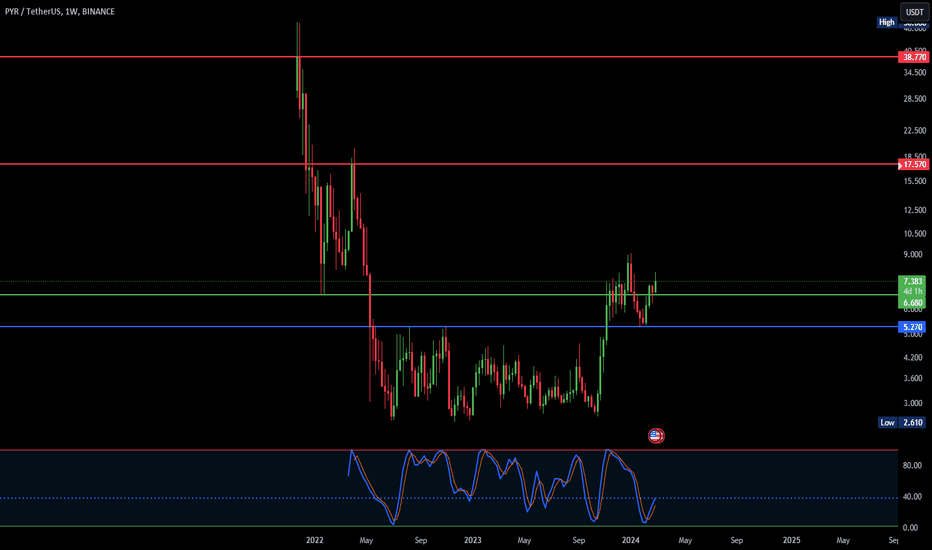Click the 2024 label on time axis
The width and height of the screenshot is (932, 550).
point(630,540)
